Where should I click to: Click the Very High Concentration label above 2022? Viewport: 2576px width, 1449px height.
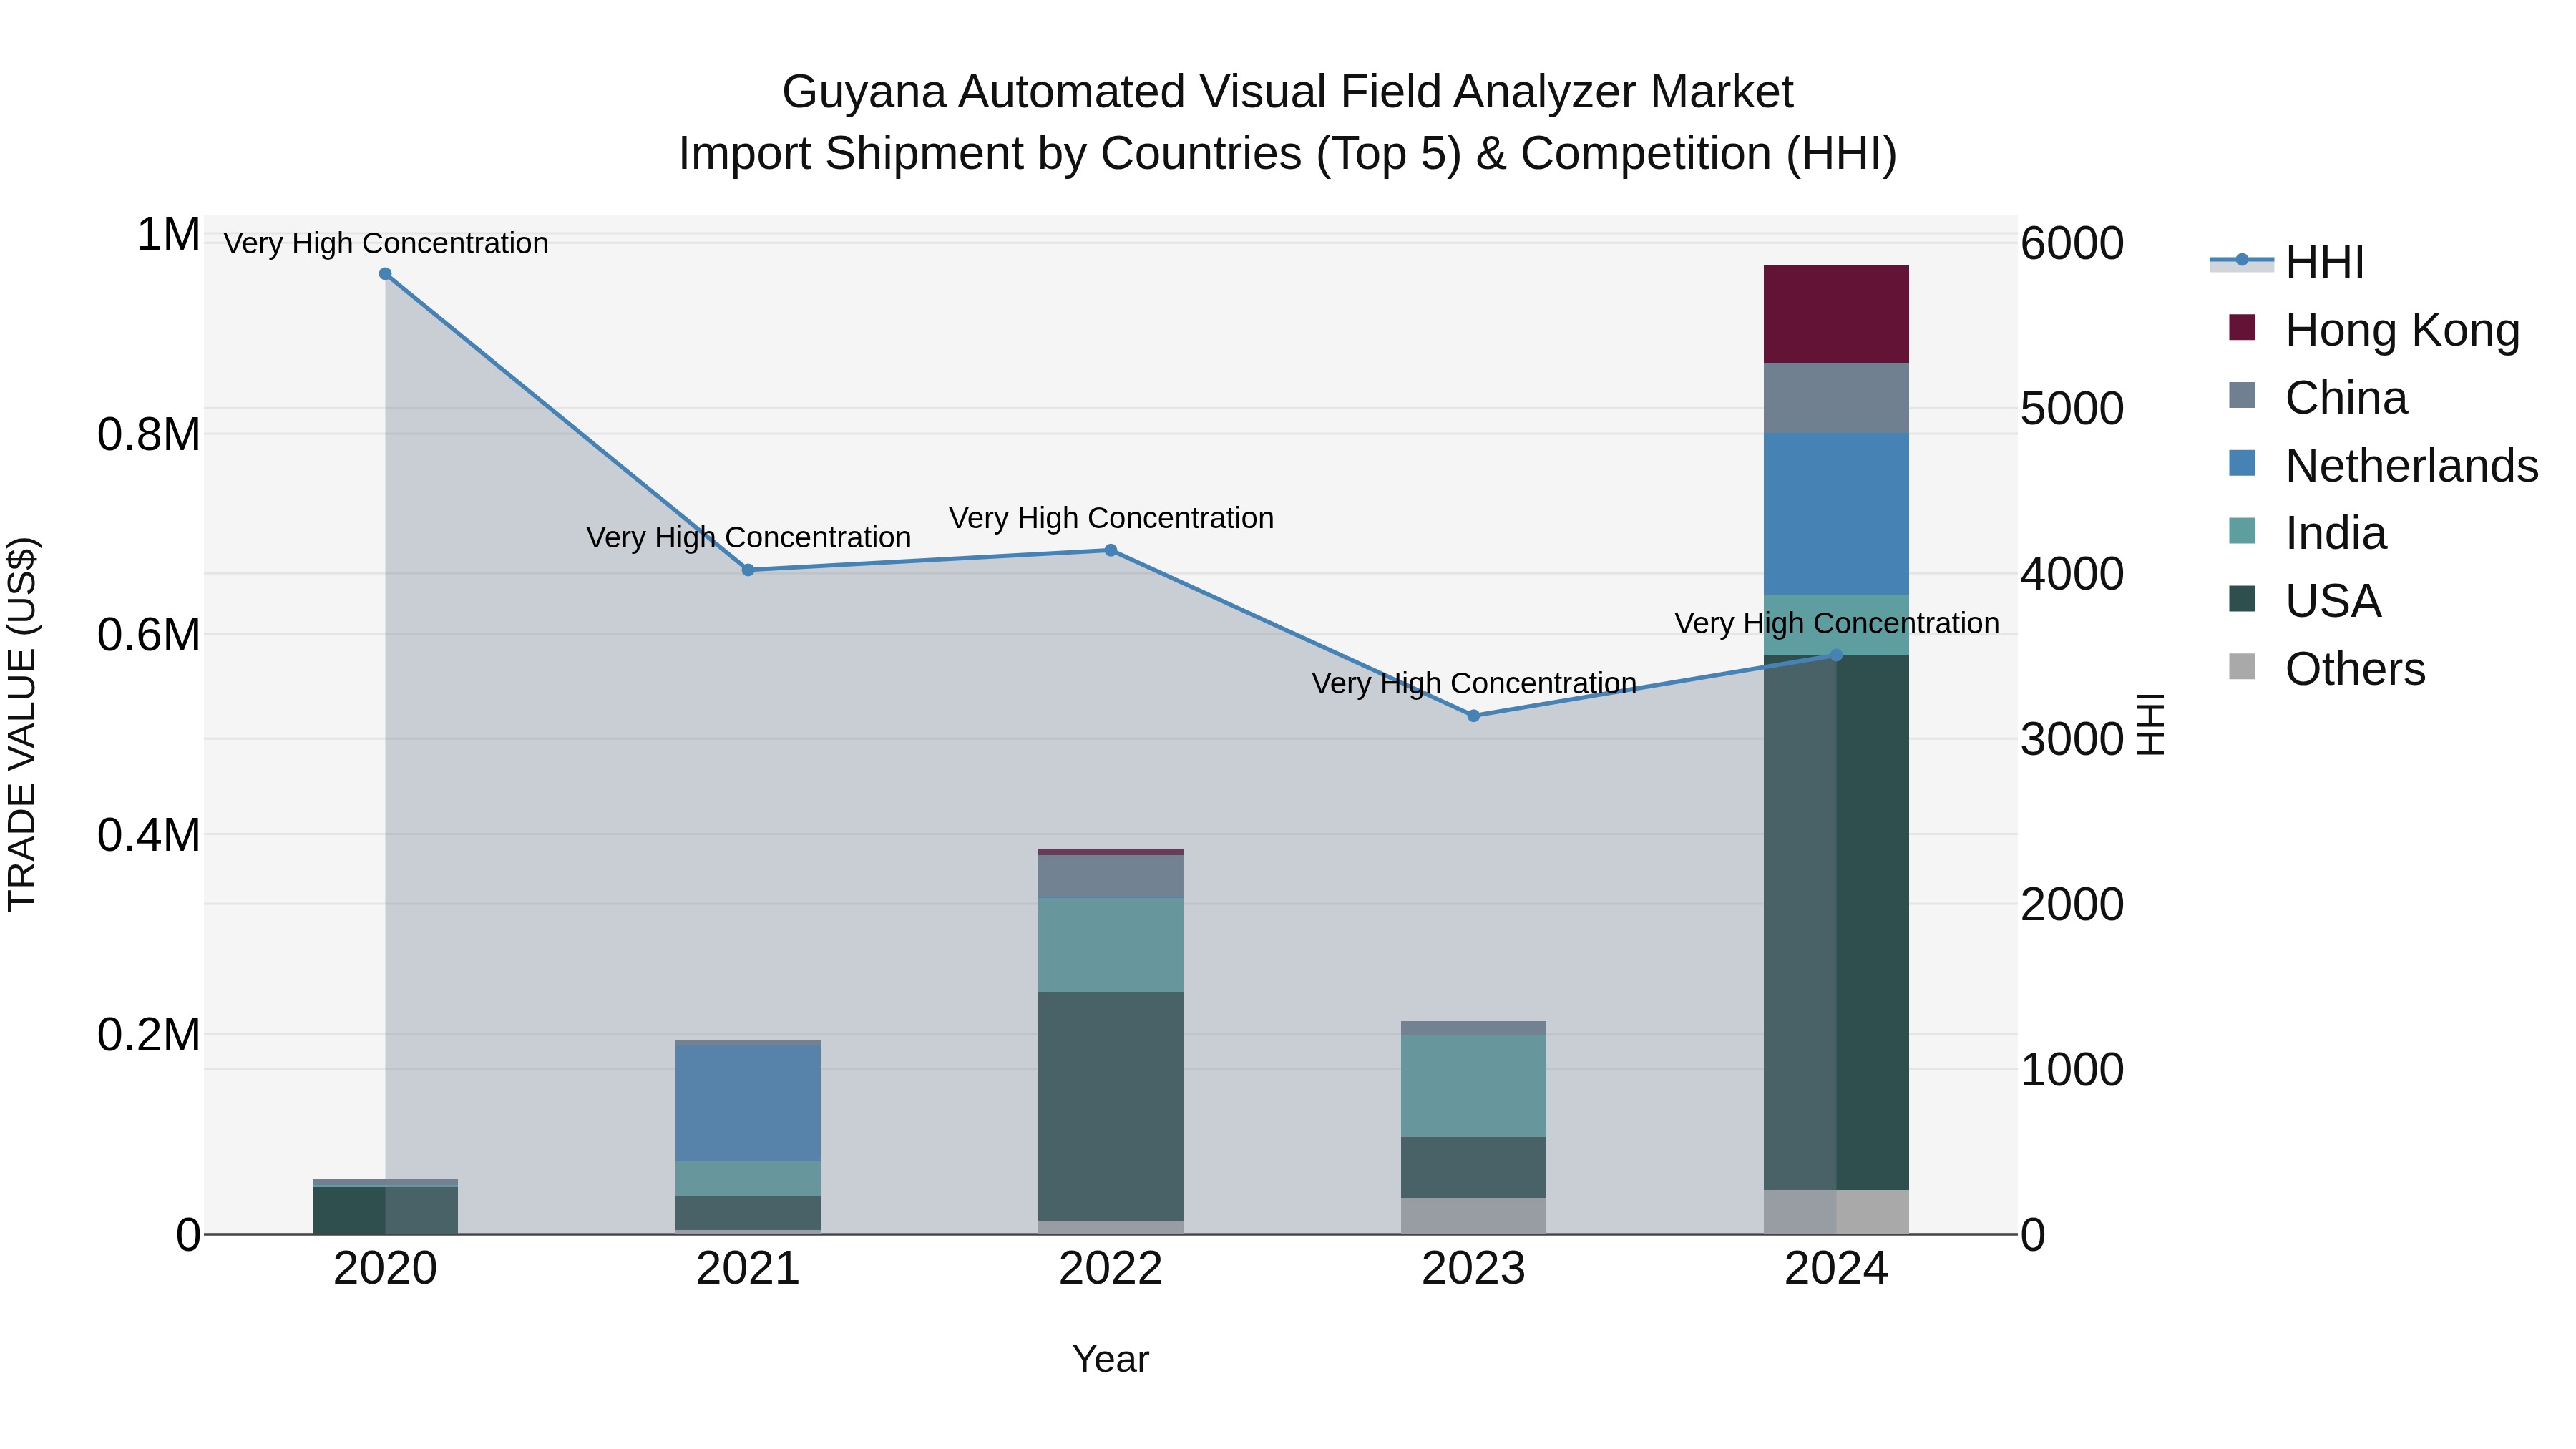click(1111, 518)
